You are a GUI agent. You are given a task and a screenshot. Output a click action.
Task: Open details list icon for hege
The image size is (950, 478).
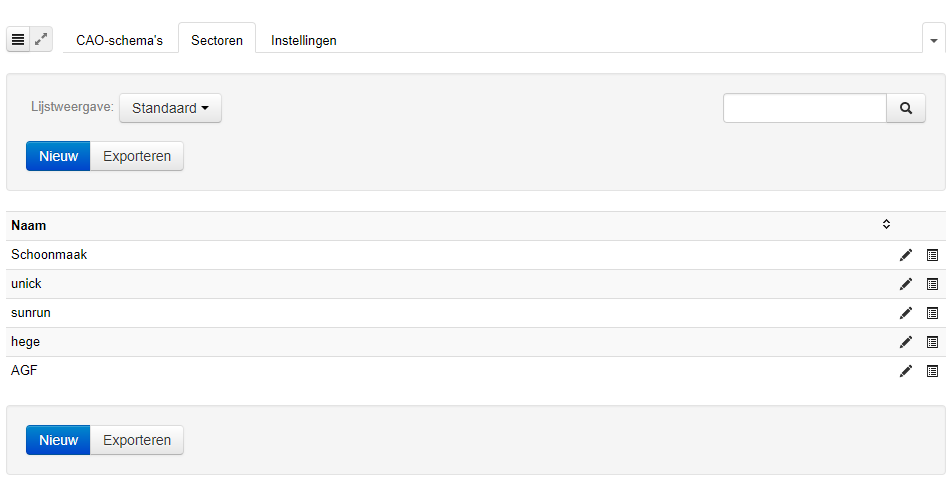pyautogui.click(x=932, y=342)
